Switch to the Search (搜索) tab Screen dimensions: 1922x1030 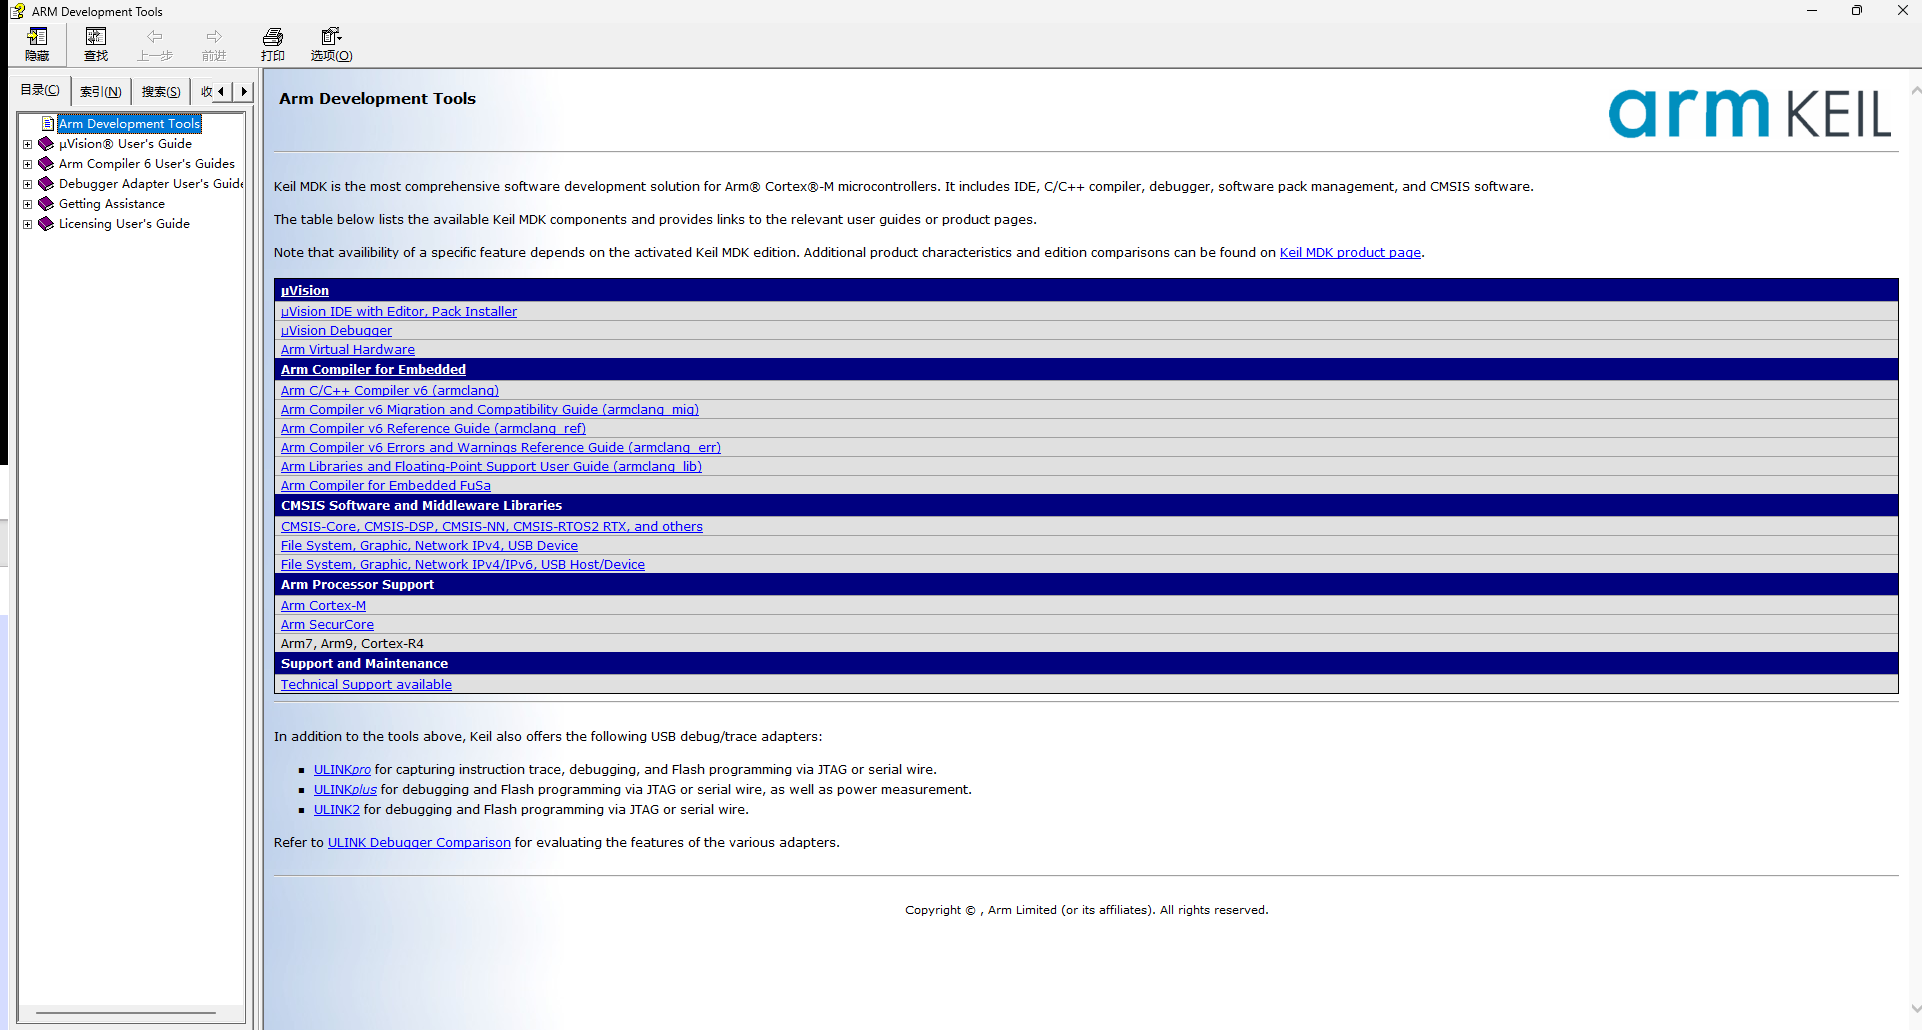(x=161, y=92)
